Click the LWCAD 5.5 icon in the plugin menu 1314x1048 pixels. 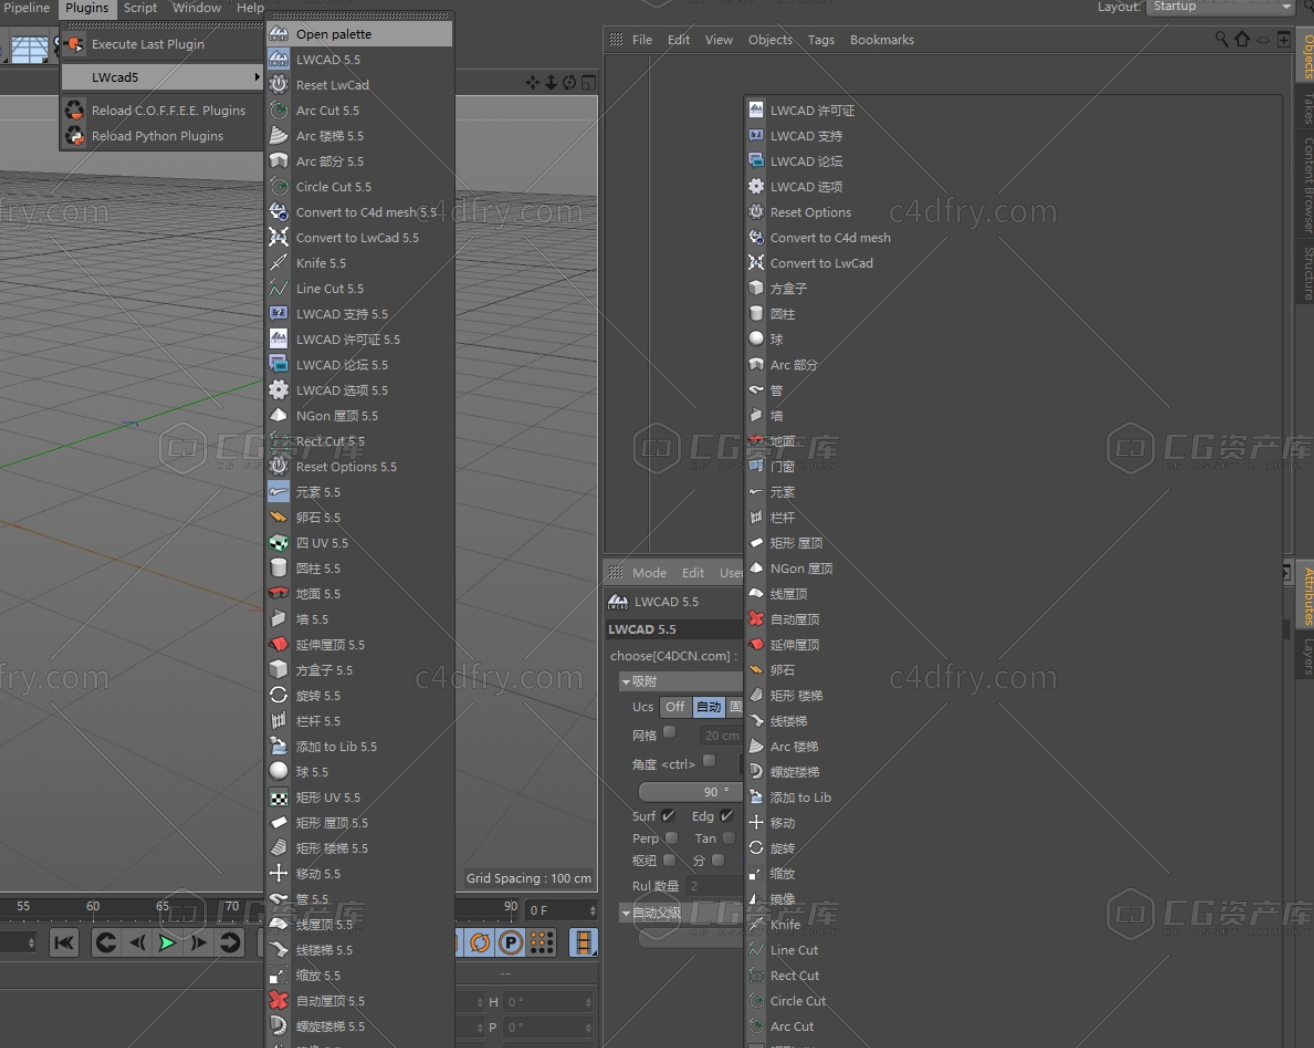tap(279, 59)
